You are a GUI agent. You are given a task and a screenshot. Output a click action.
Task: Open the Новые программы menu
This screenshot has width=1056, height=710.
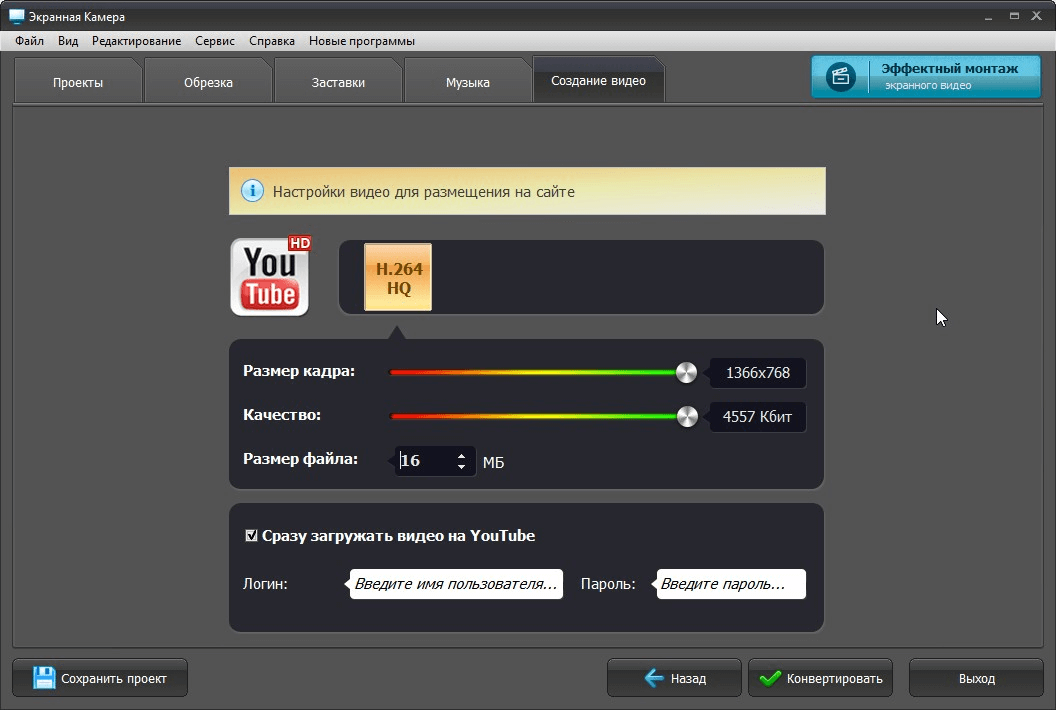[362, 41]
